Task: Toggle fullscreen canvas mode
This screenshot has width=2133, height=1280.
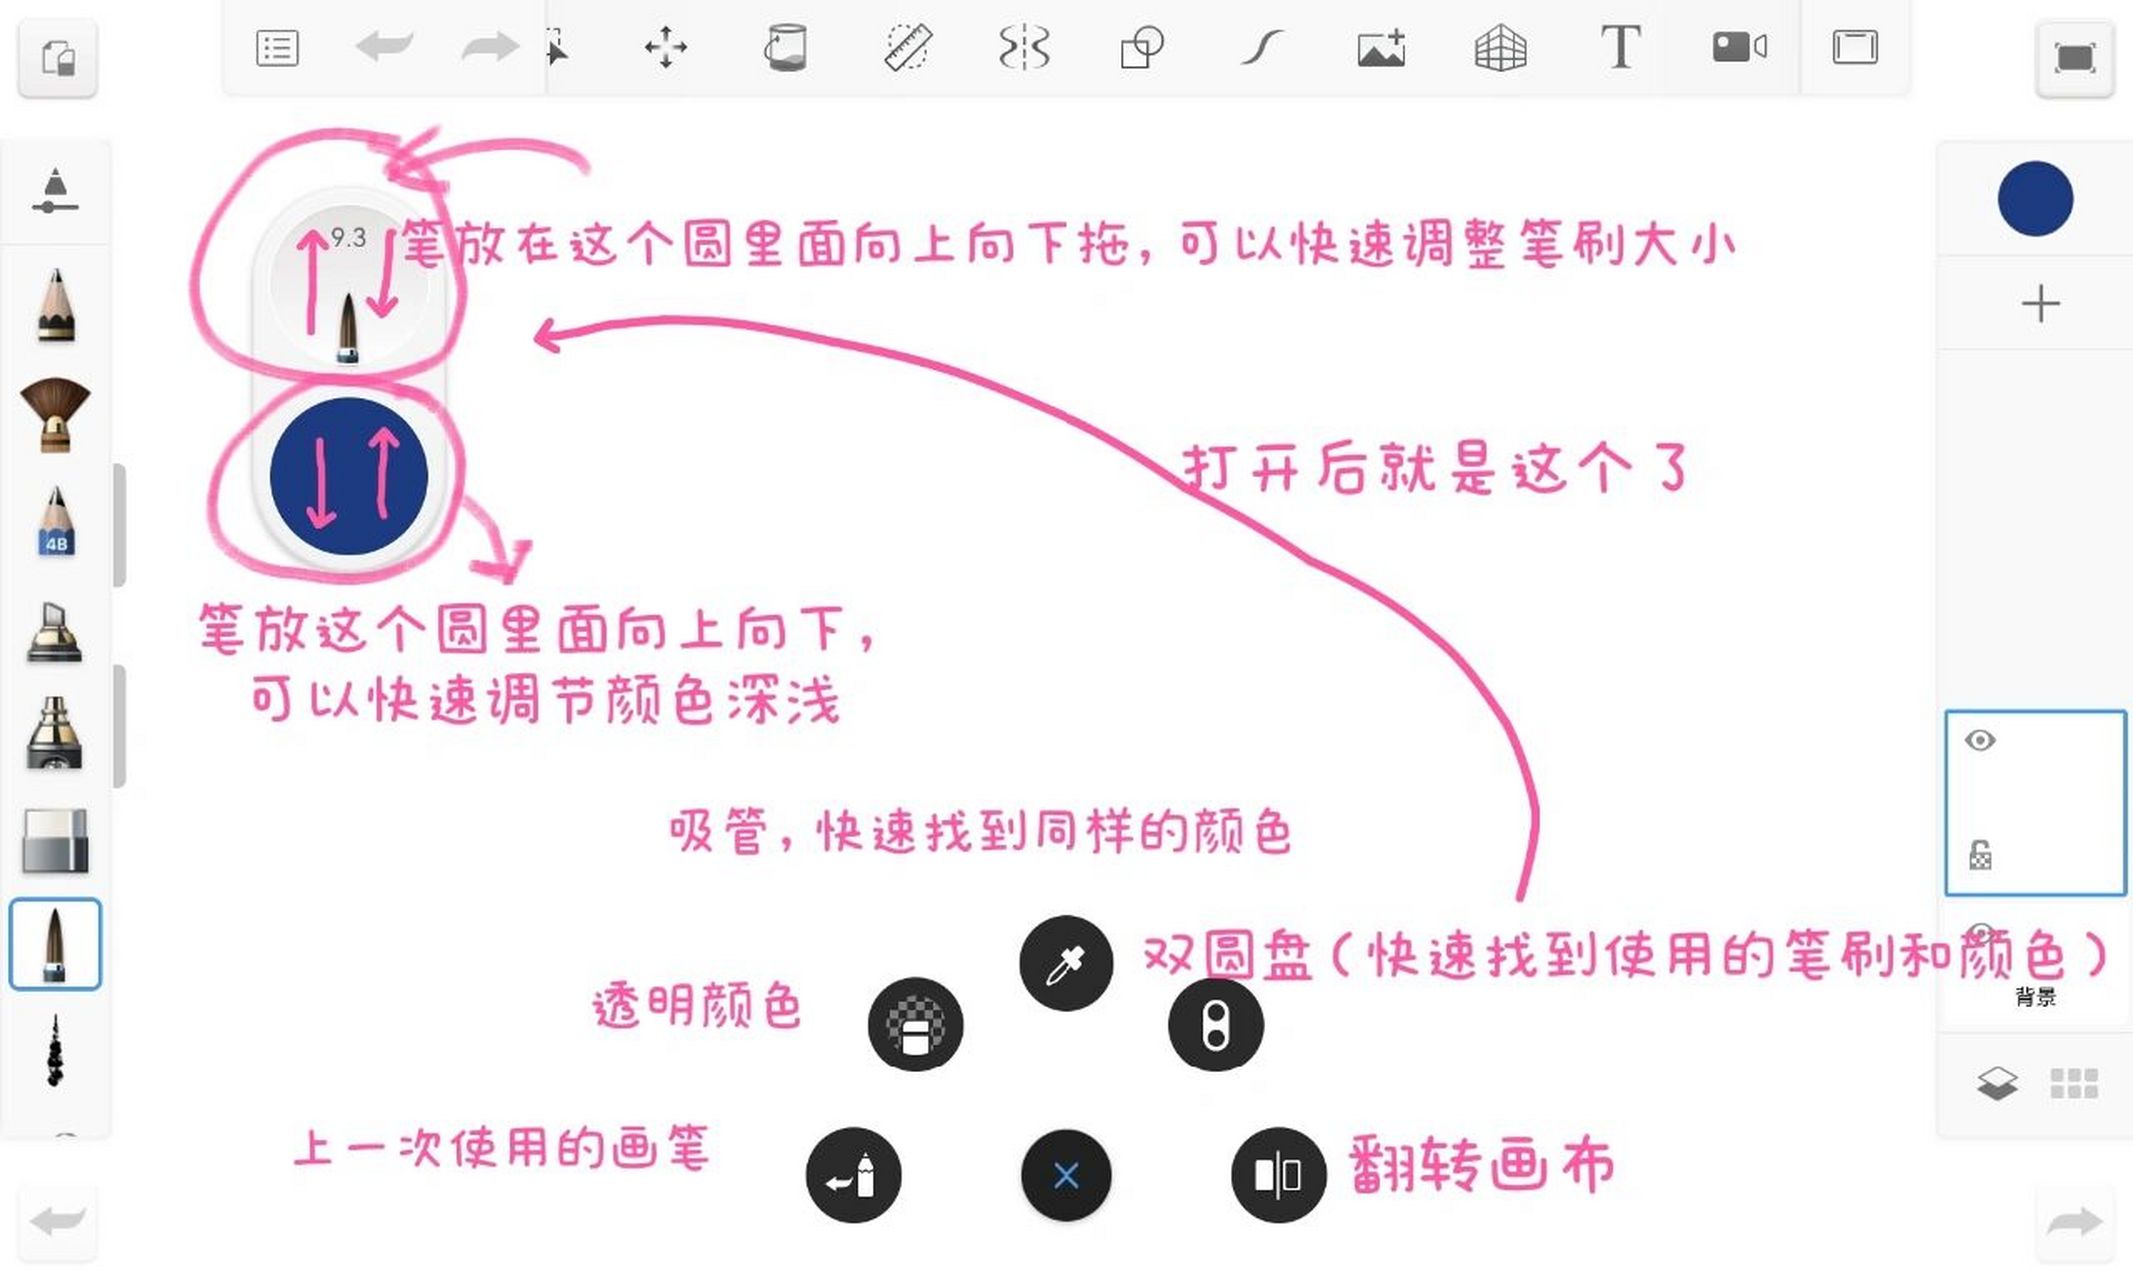Action: [x=2072, y=60]
